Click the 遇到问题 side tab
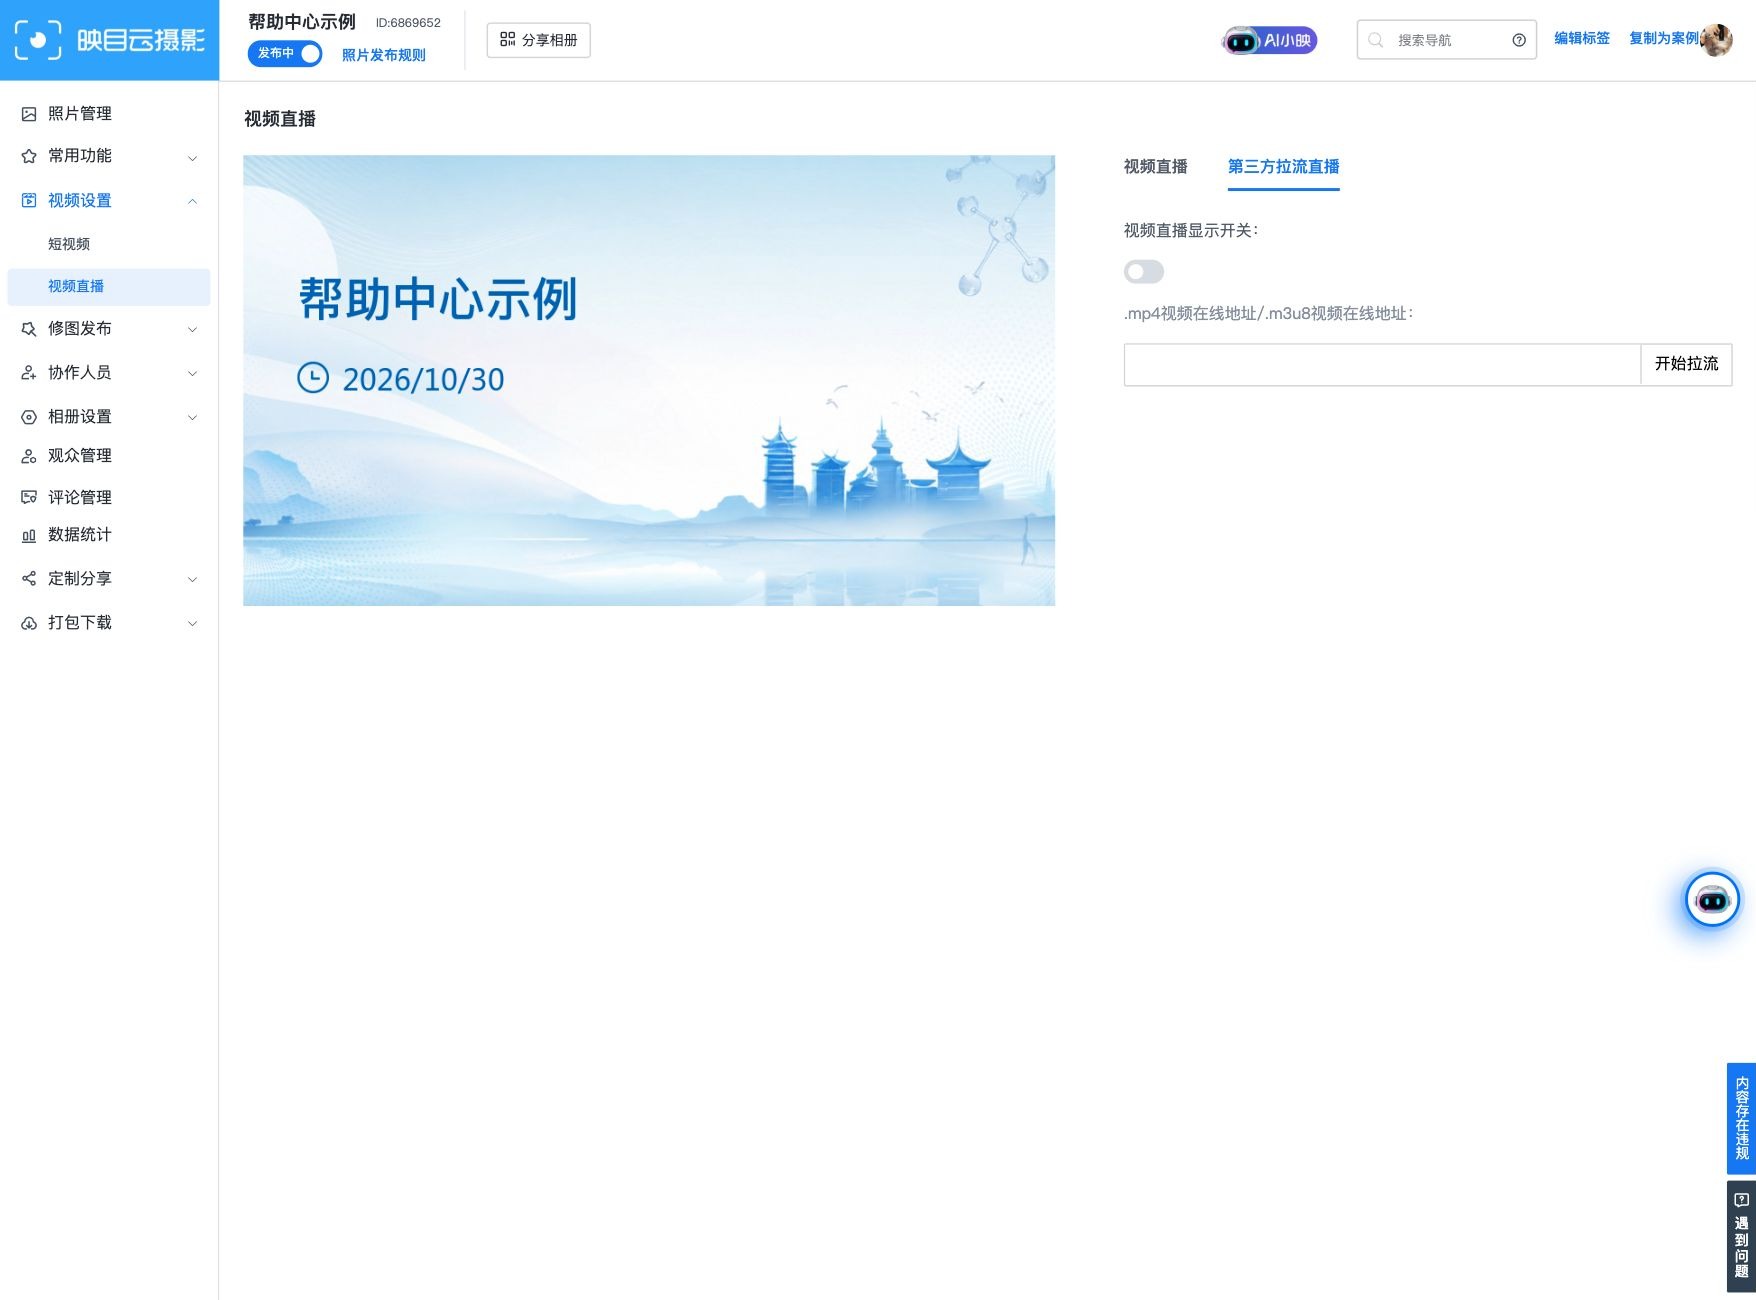Viewport: 1756px width, 1300px height. [x=1741, y=1237]
